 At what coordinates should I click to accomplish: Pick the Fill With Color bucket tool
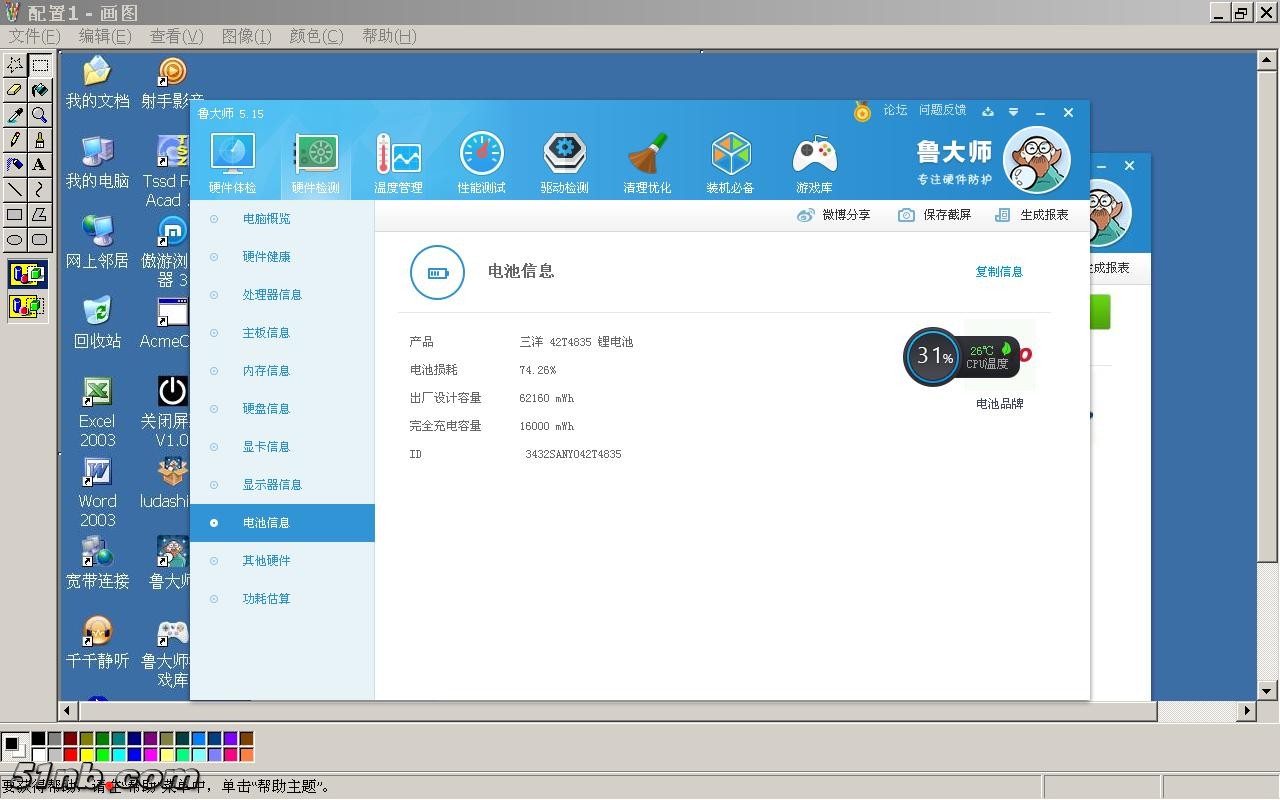39,91
